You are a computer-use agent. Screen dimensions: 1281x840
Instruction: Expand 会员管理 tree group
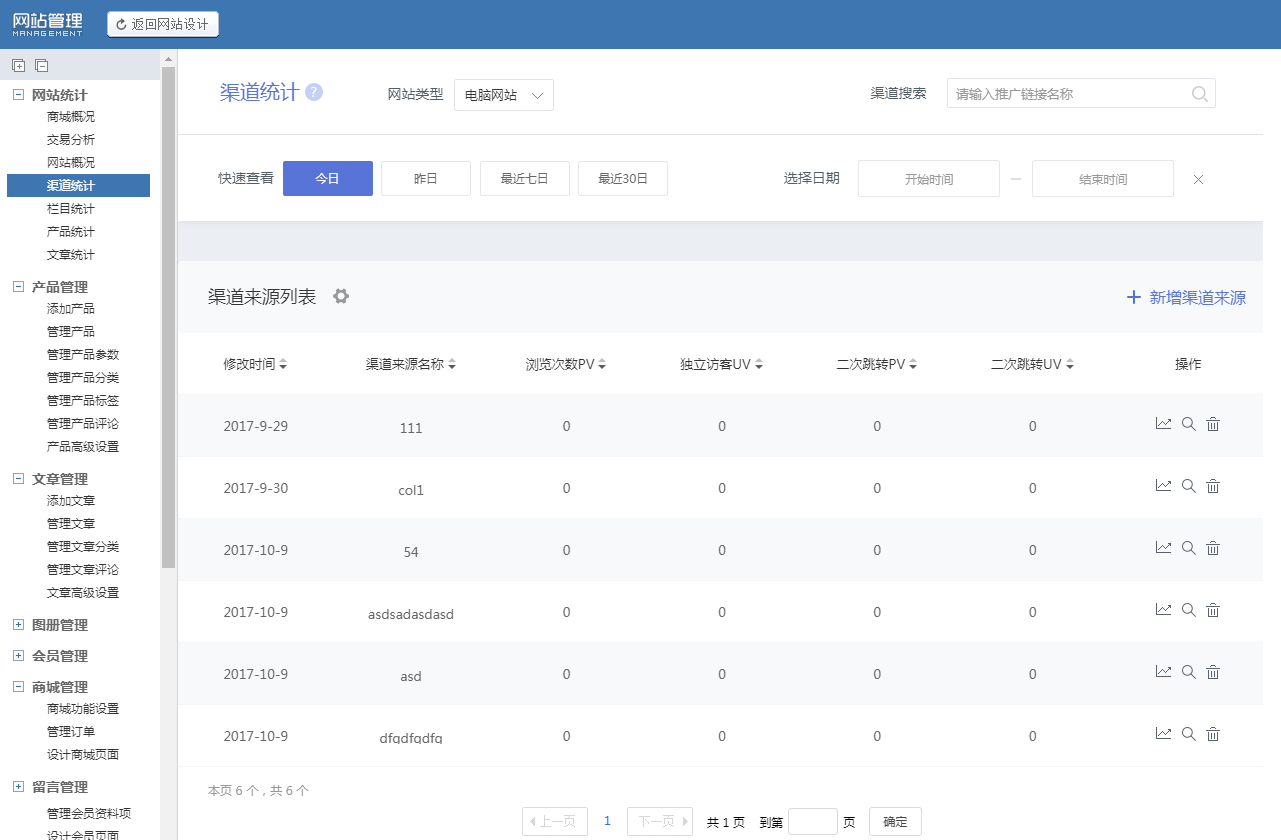pyautogui.click(x=18, y=656)
